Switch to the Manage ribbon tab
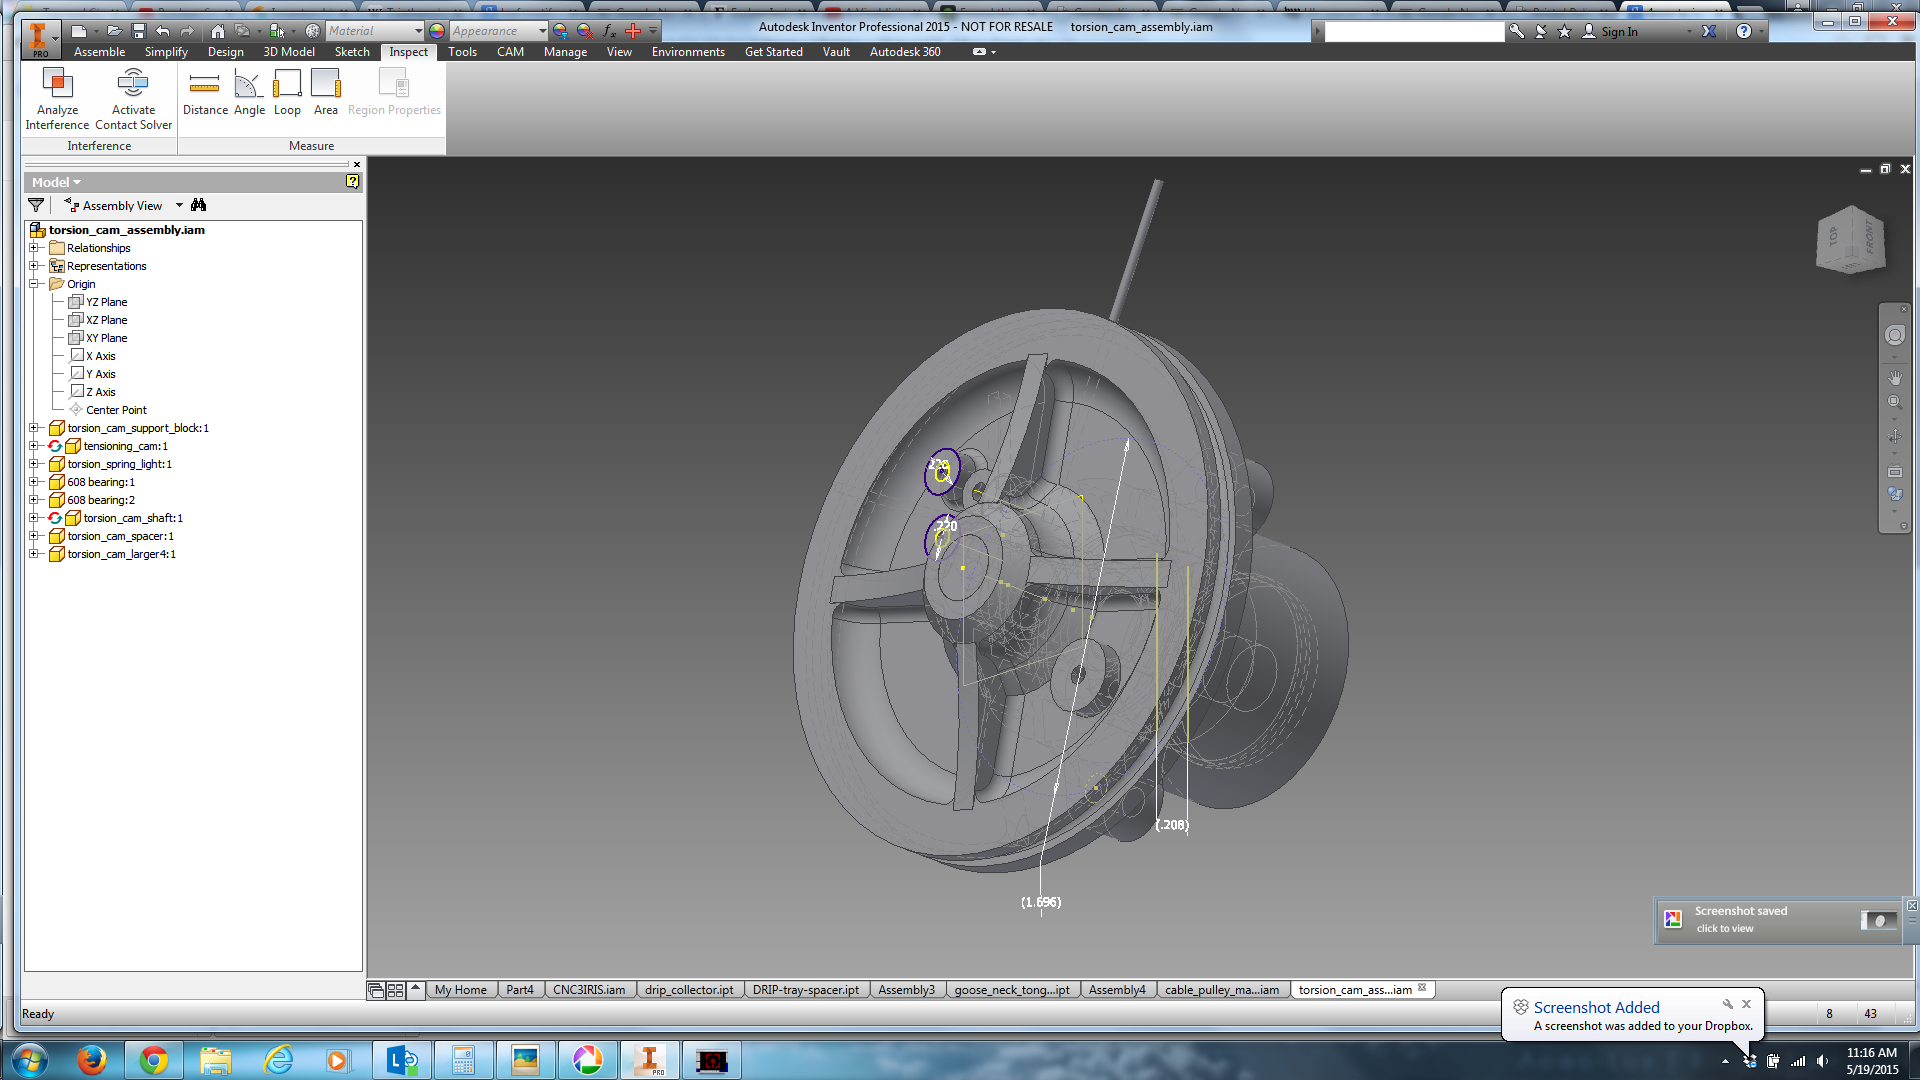This screenshot has width=1920, height=1080. (565, 52)
